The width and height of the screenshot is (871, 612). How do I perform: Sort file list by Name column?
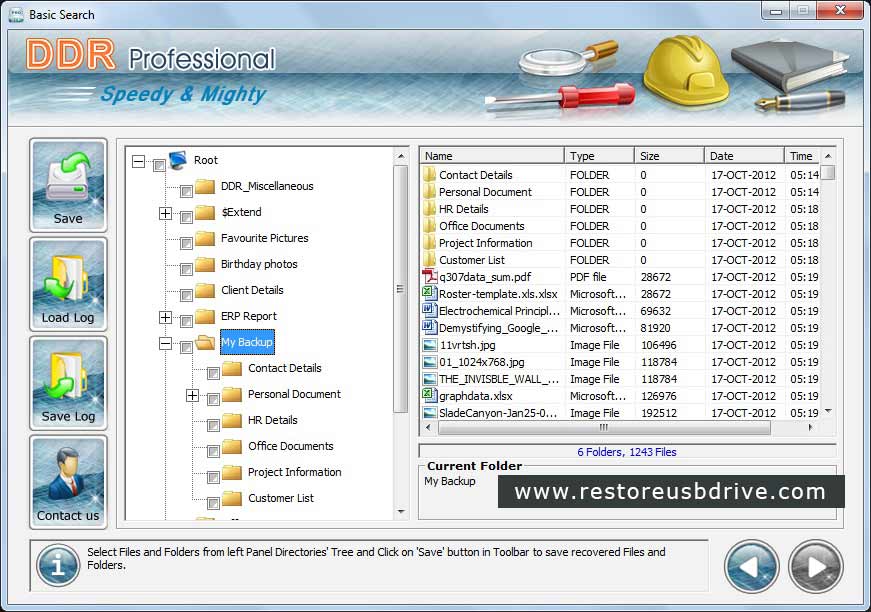click(x=492, y=156)
